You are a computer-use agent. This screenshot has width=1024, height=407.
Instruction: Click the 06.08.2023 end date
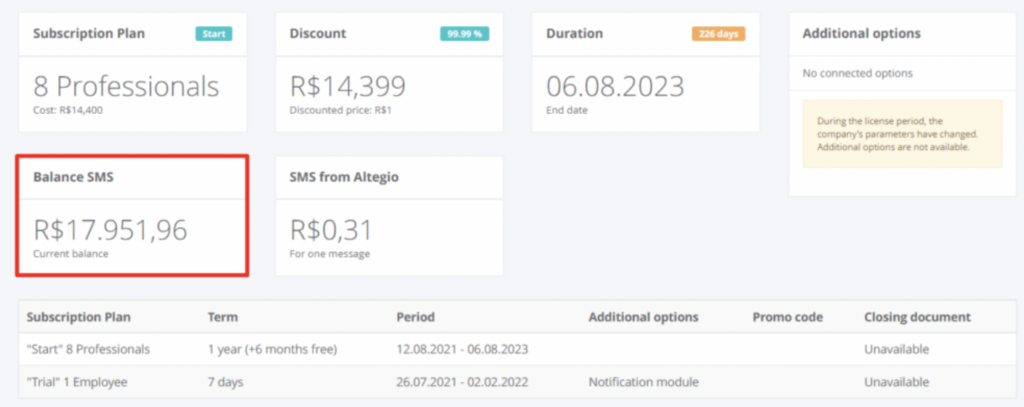tap(615, 85)
